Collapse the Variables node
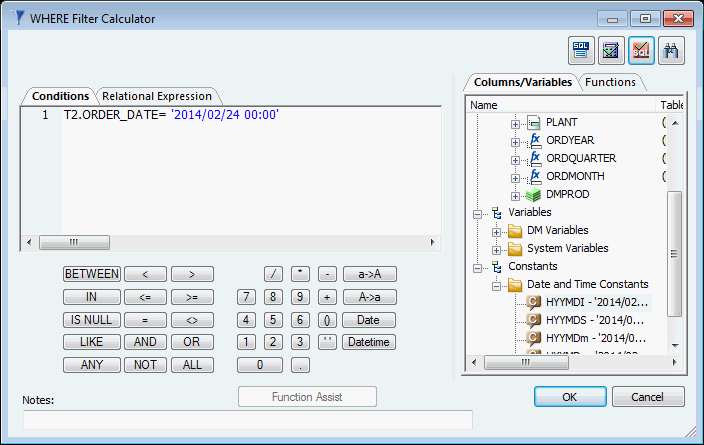This screenshot has width=704, height=445. [477, 214]
